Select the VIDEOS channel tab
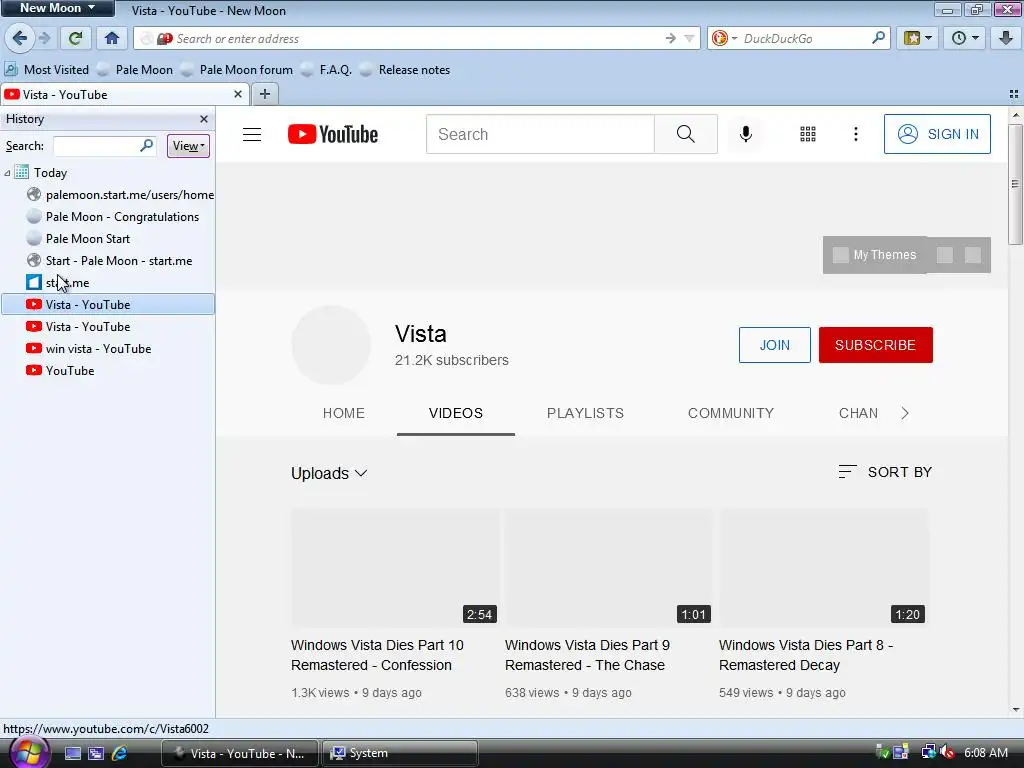1024x768 pixels. [456, 413]
